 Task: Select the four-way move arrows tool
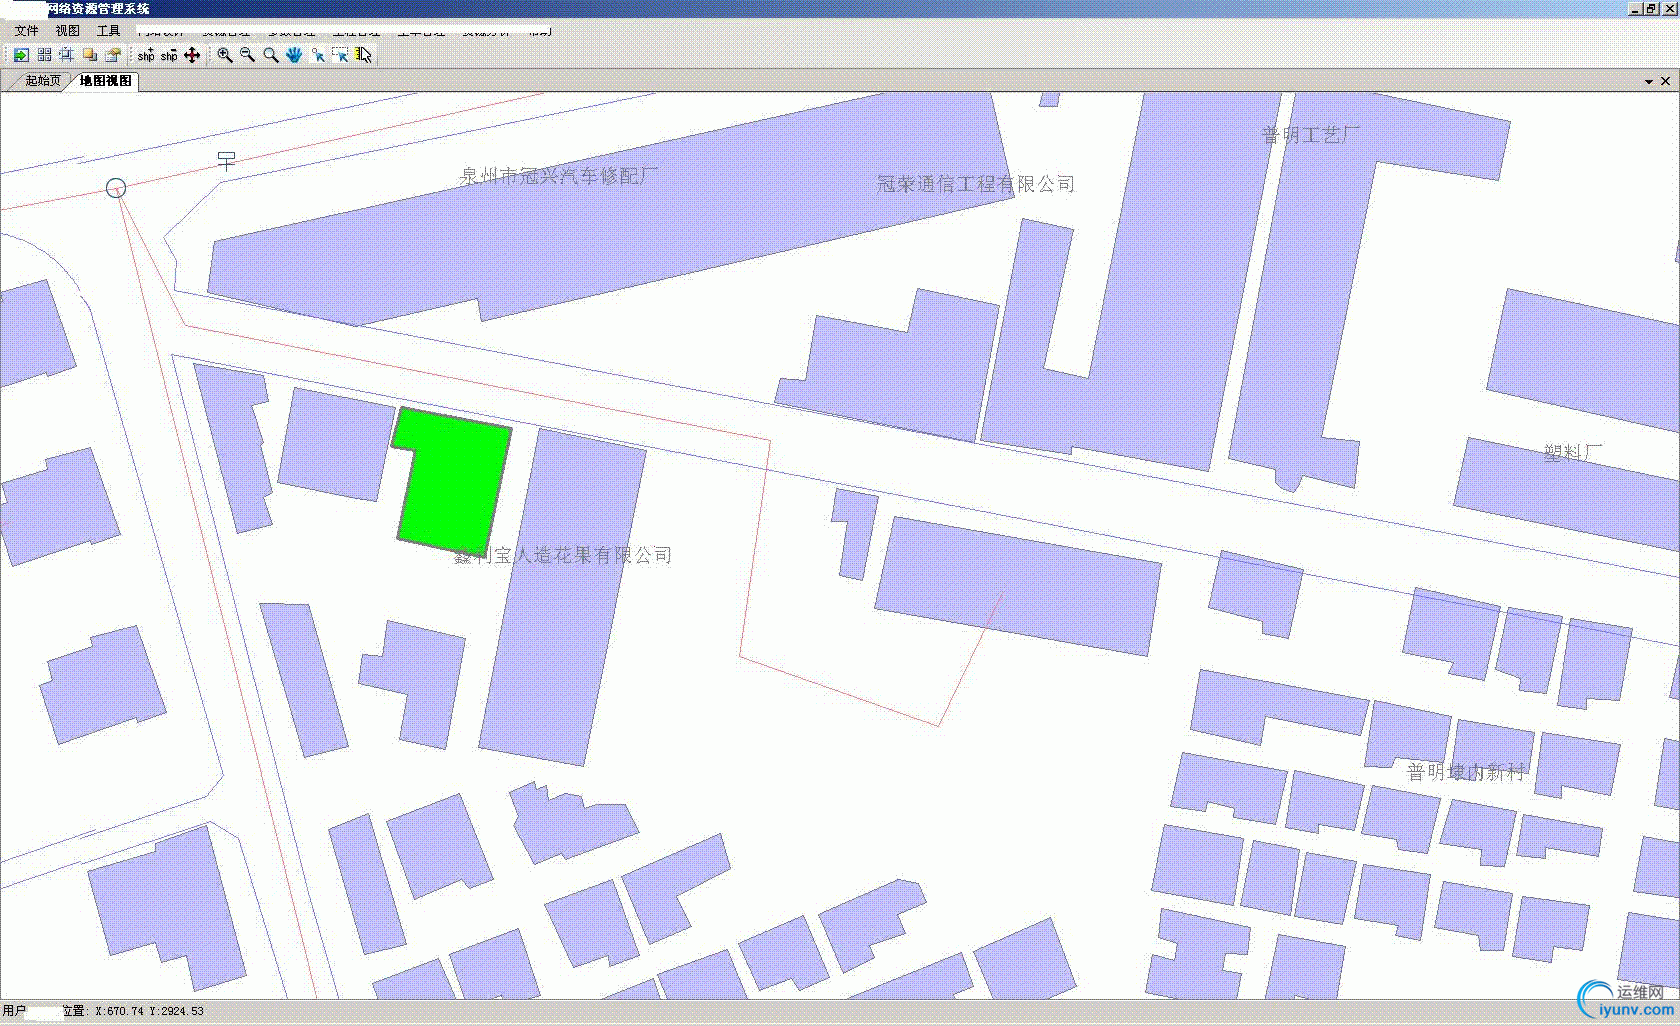click(x=192, y=55)
